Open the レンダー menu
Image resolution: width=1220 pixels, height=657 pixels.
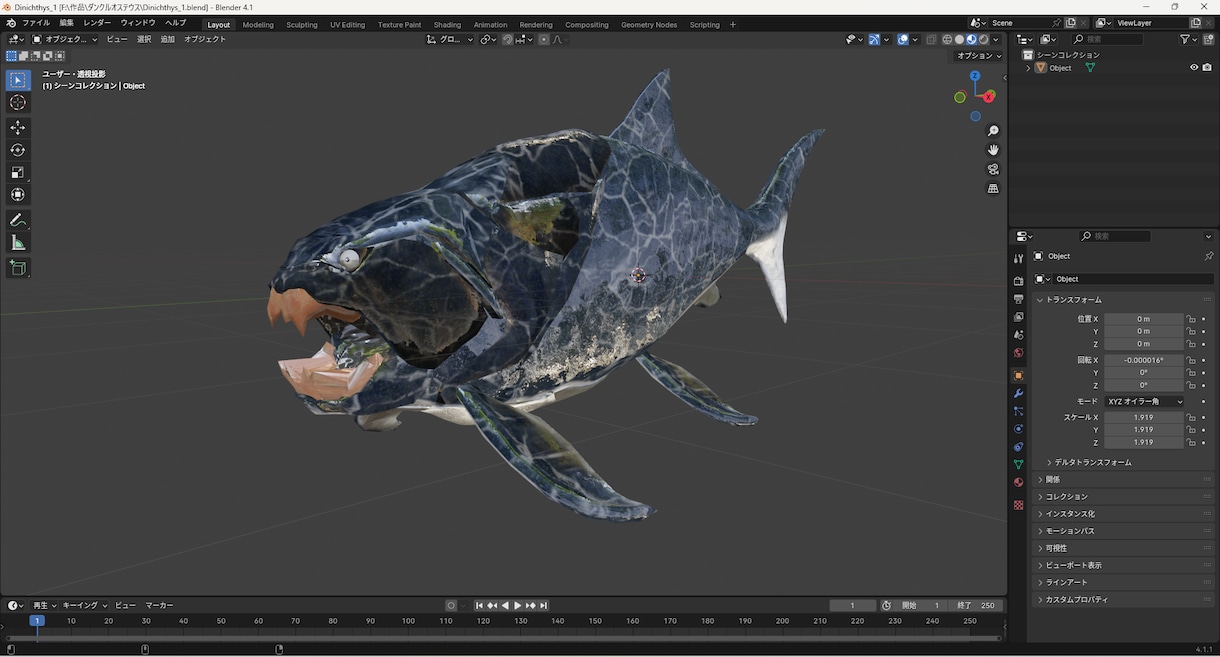click(x=97, y=23)
